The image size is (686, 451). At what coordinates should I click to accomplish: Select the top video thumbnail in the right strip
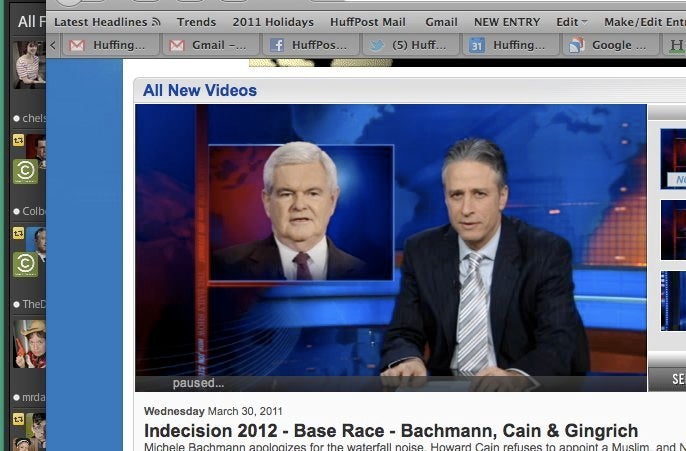(673, 158)
